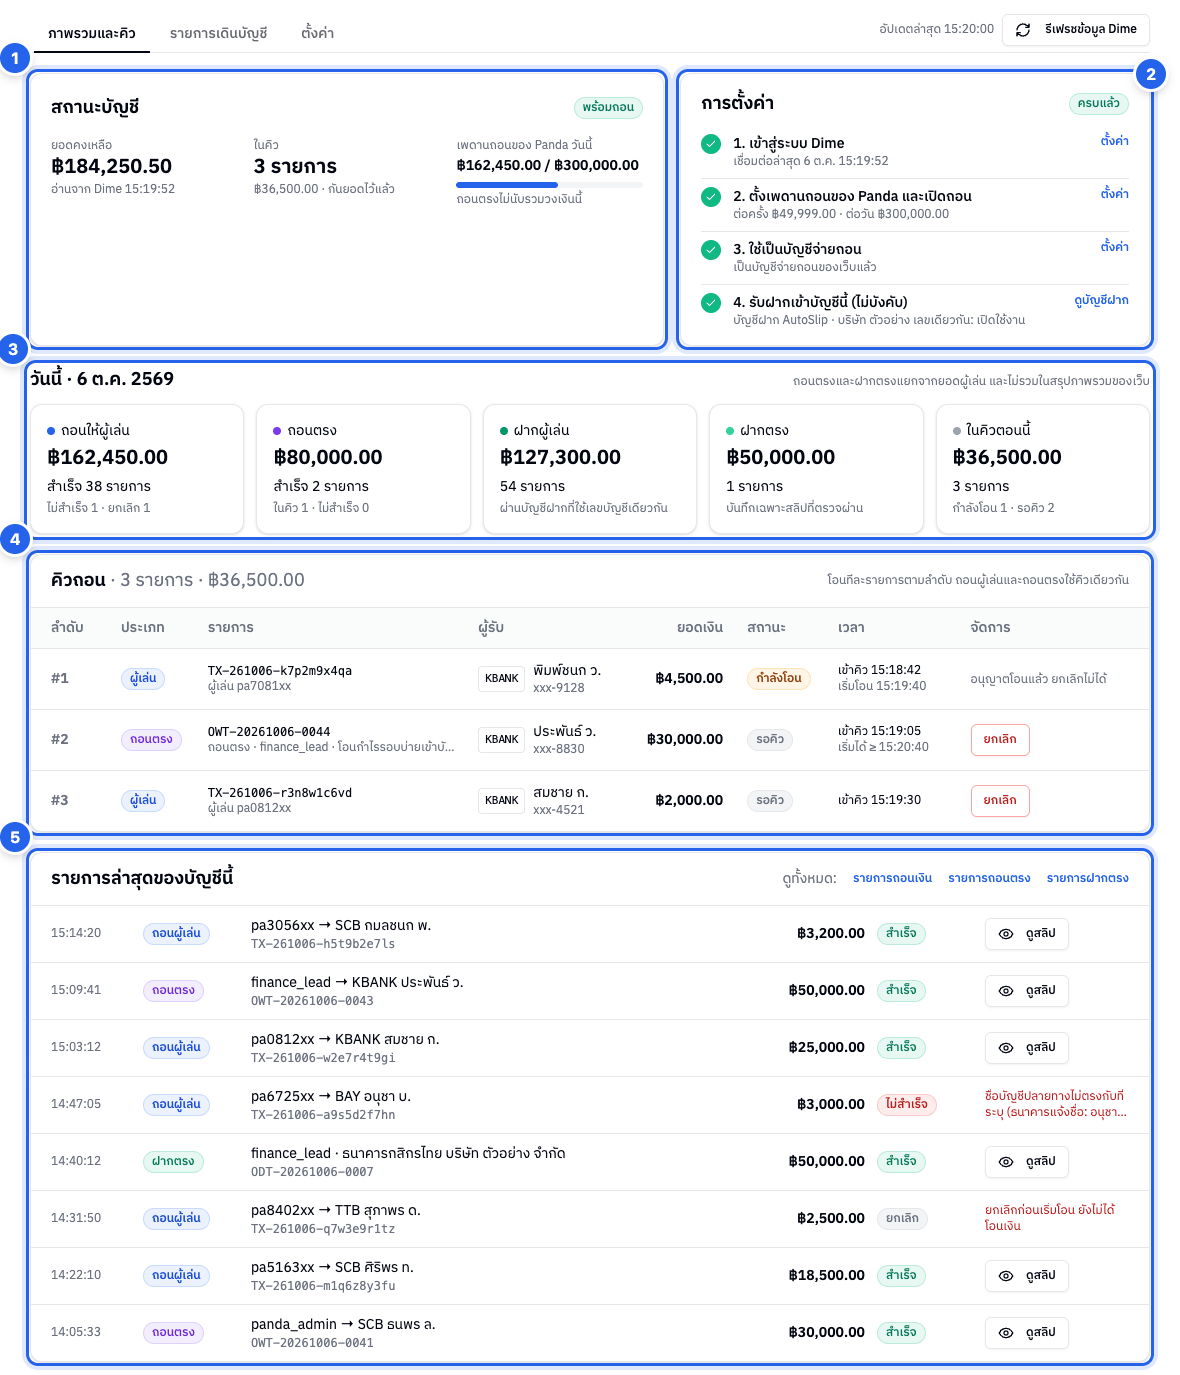Screen dimensions: 1180x1375
Task: Click eye icon on panda_admin ฿30,000 row
Action: [1006, 1333]
